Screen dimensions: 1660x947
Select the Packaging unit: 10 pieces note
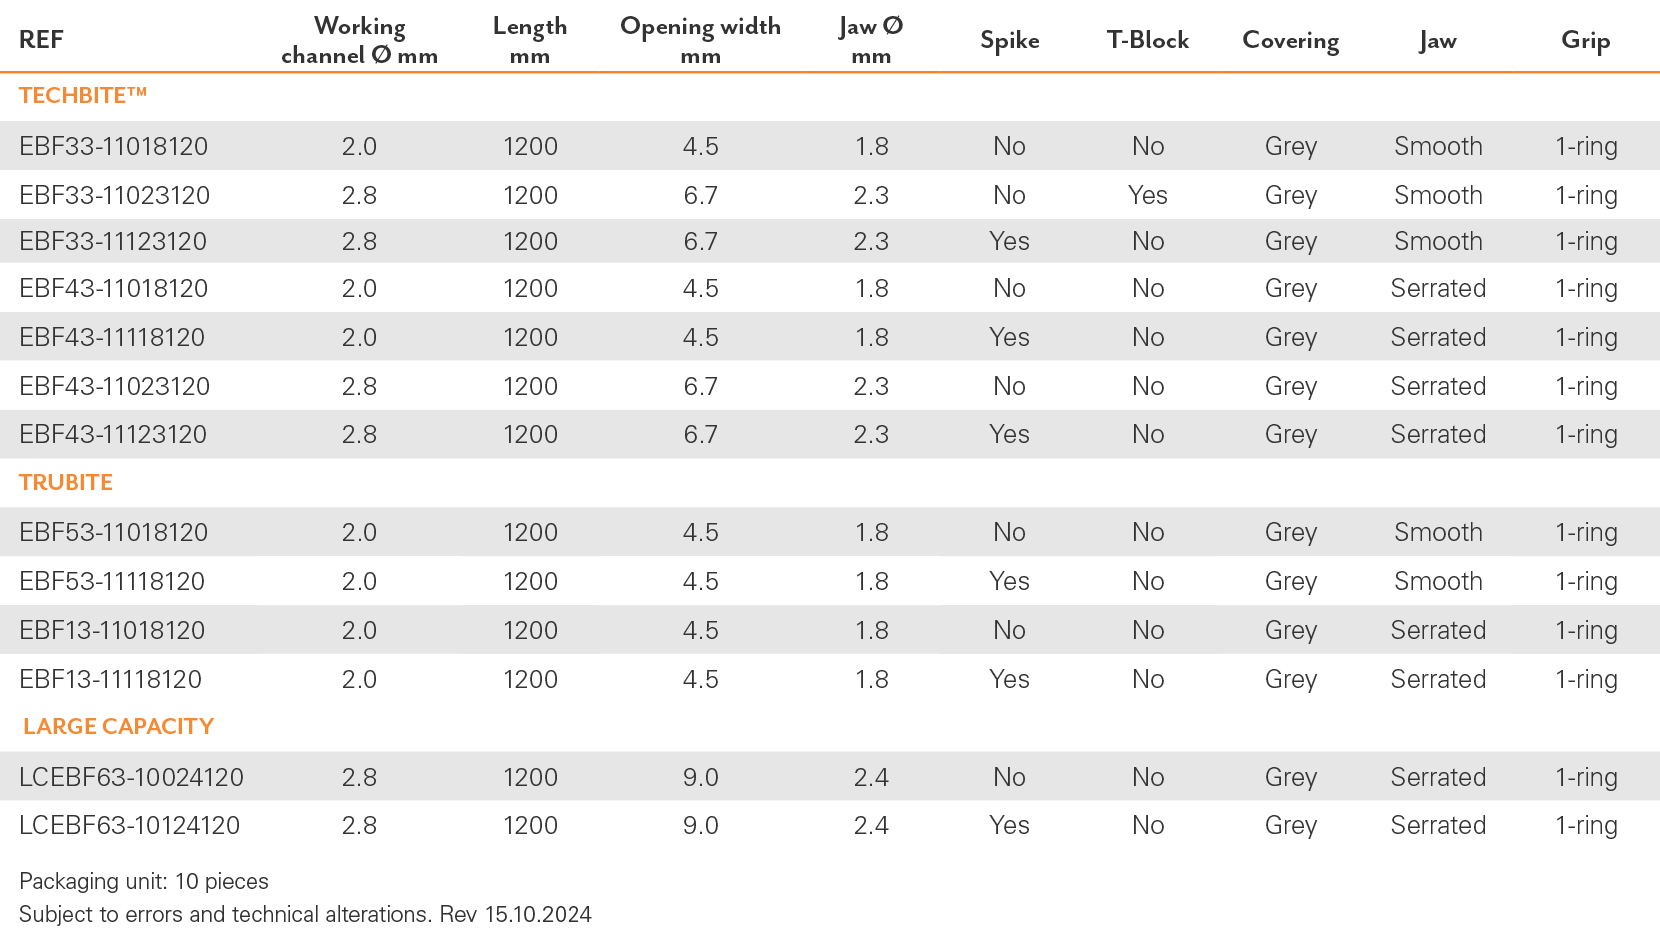[144, 881]
